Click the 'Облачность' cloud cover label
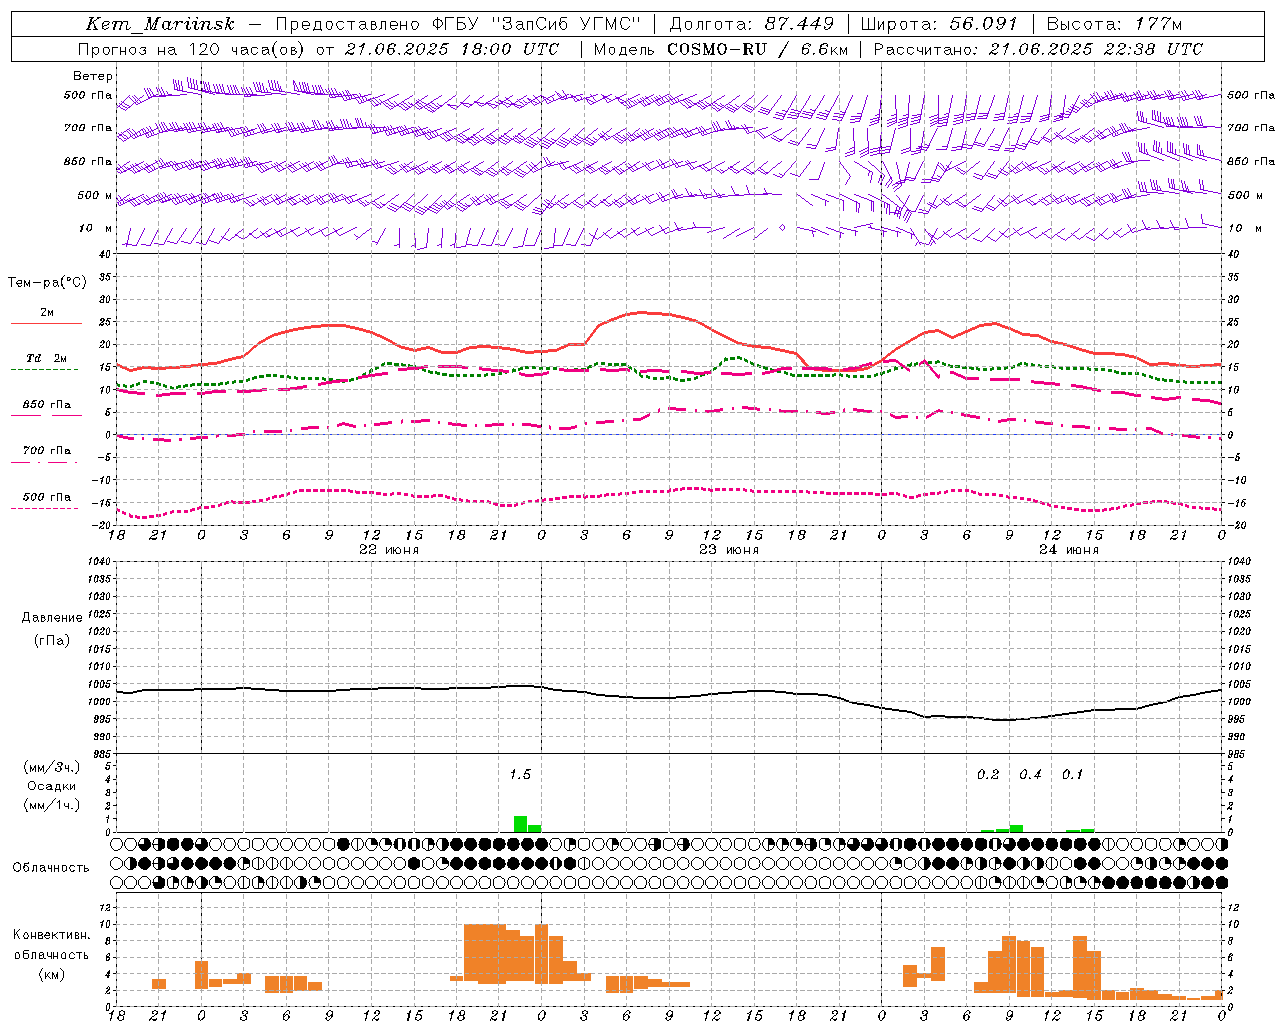This screenshot has height=1024, width=1280. tap(51, 868)
